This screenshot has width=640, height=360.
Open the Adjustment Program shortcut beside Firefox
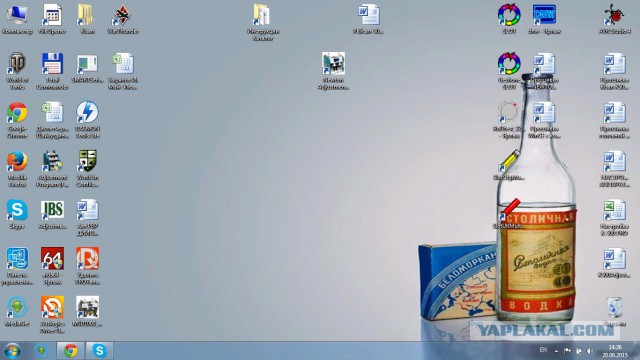point(52,161)
